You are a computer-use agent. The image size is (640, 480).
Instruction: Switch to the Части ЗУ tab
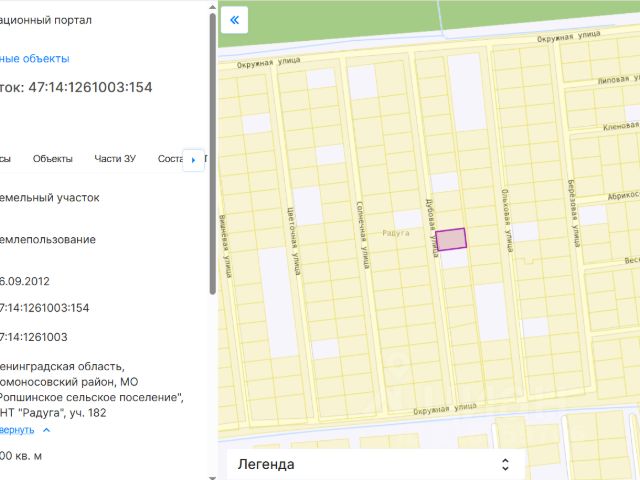(115, 159)
